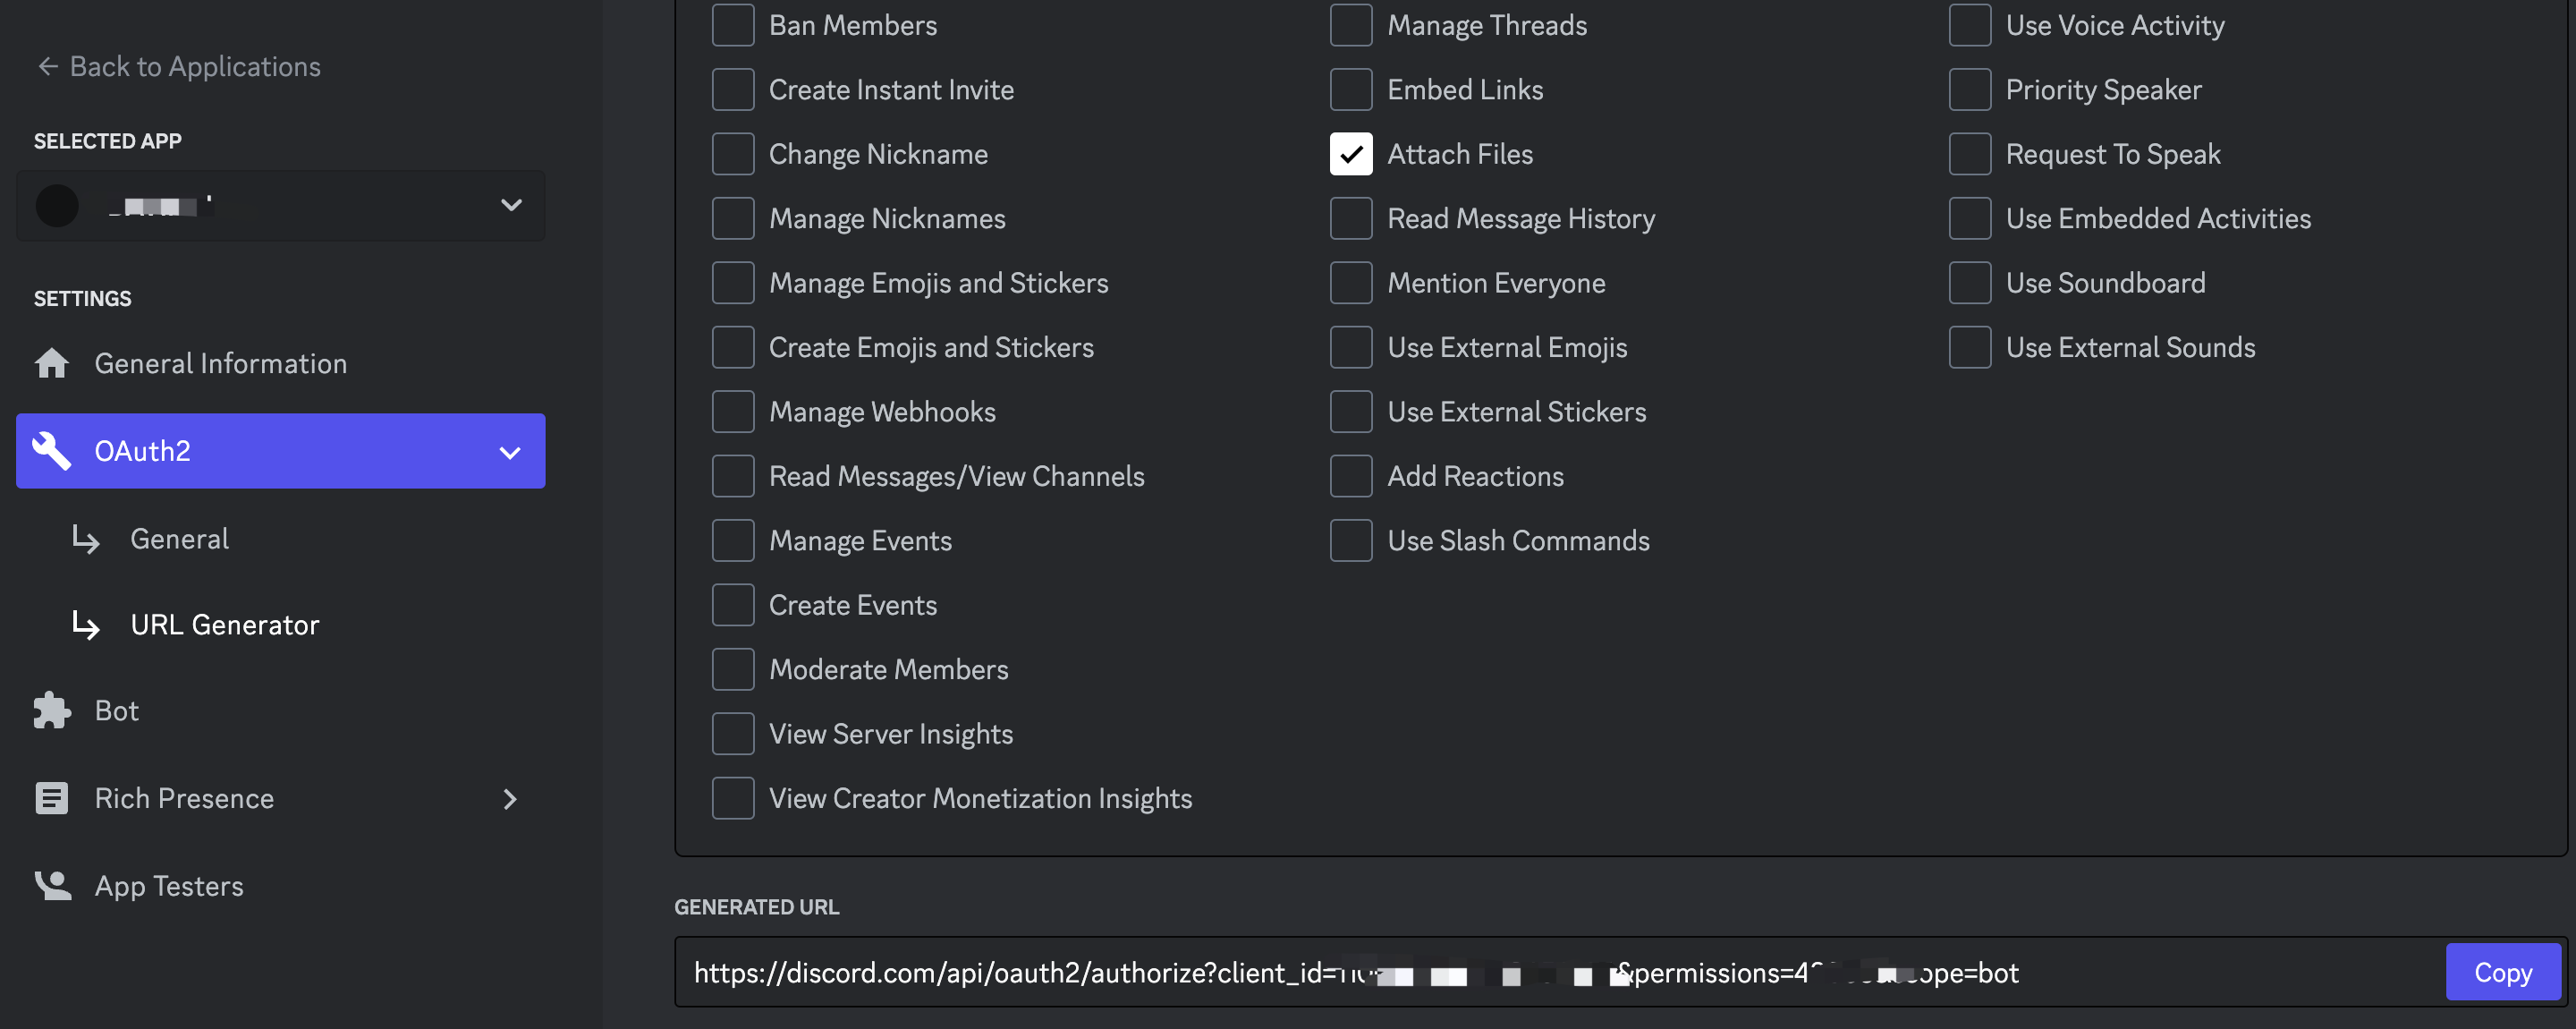Click the sub-arrow icon beside URL Generator

(x=86, y=626)
